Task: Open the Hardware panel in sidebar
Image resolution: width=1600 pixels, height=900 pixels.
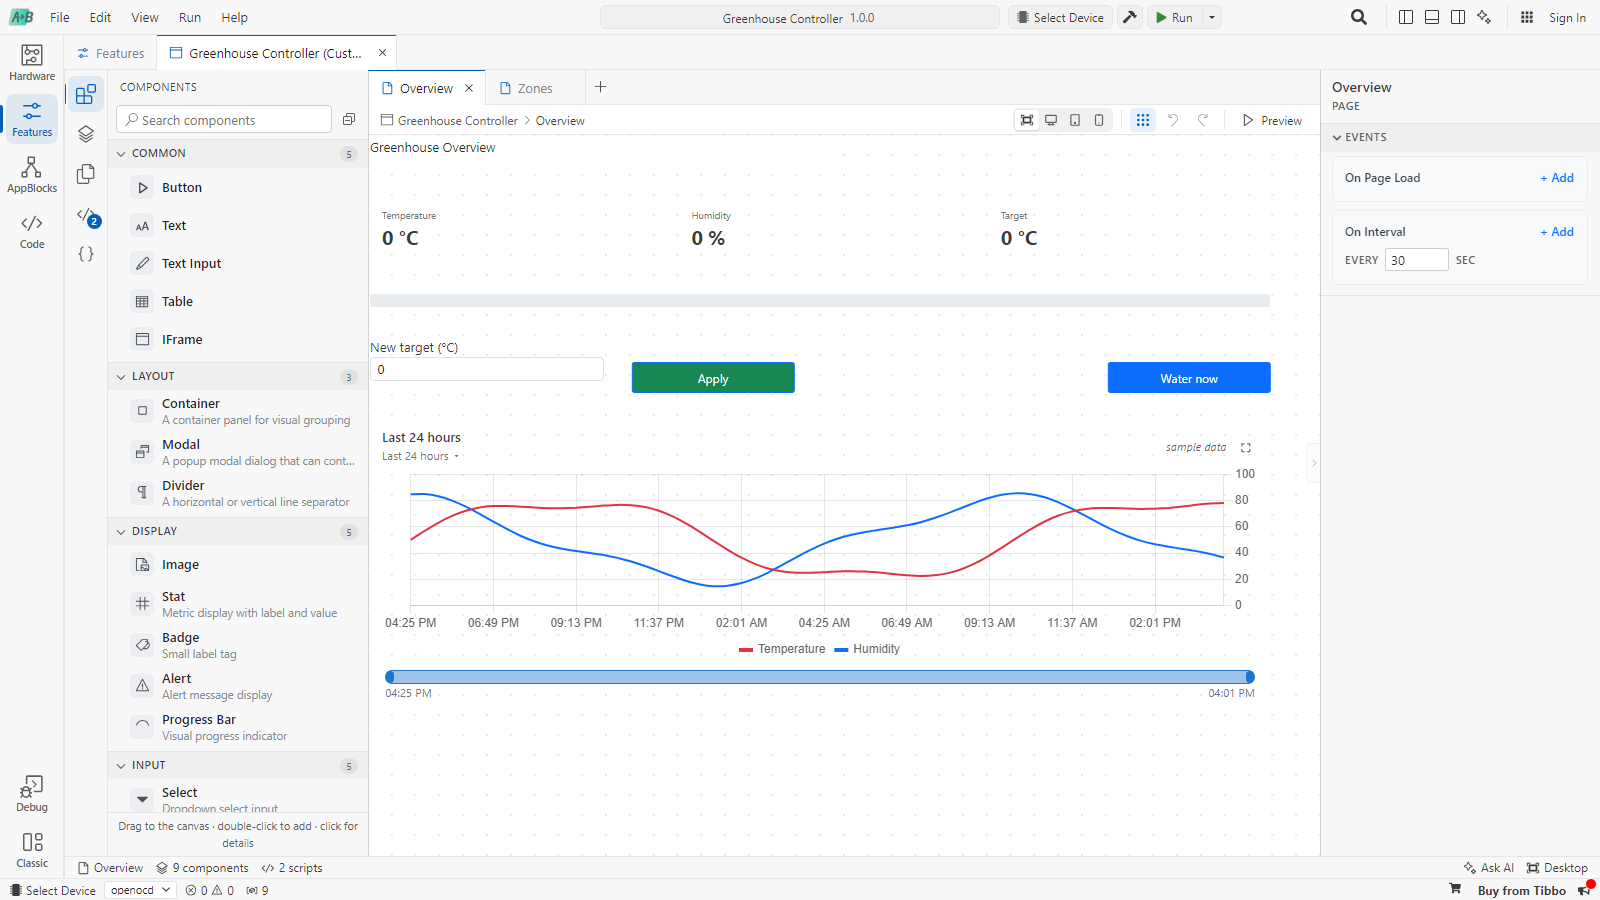Action: (x=32, y=63)
